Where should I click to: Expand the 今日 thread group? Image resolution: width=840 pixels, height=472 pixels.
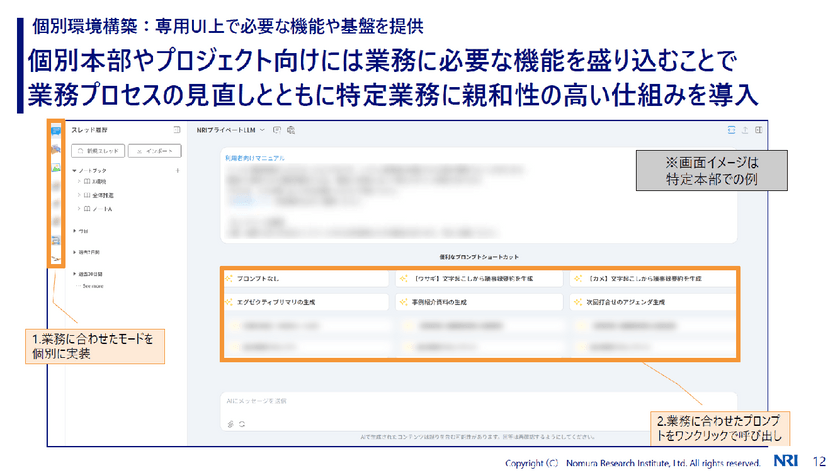pos(74,230)
